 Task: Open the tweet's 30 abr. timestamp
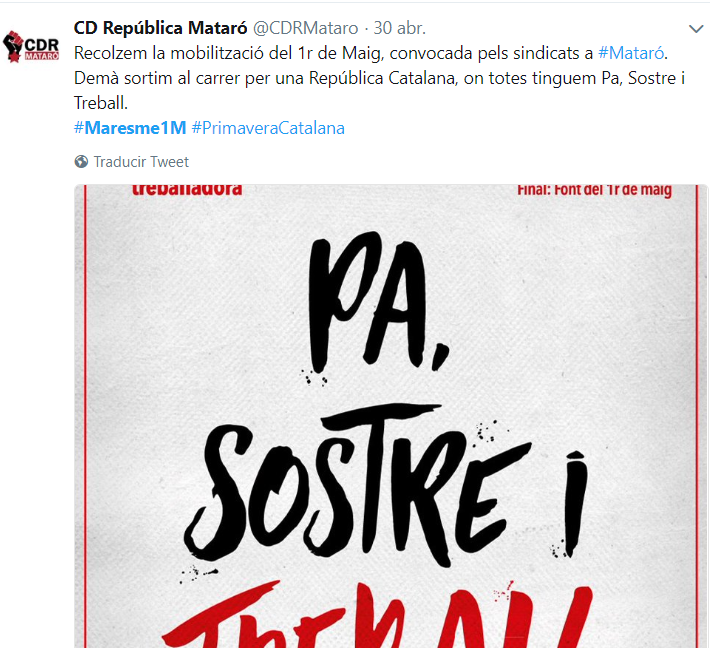[x=399, y=28]
